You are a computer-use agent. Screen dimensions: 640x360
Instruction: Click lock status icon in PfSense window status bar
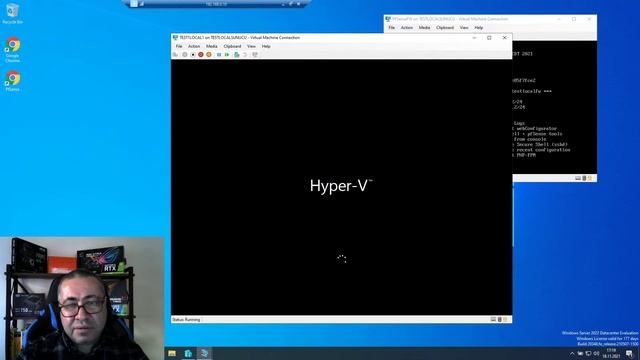pyautogui.click(x=590, y=178)
